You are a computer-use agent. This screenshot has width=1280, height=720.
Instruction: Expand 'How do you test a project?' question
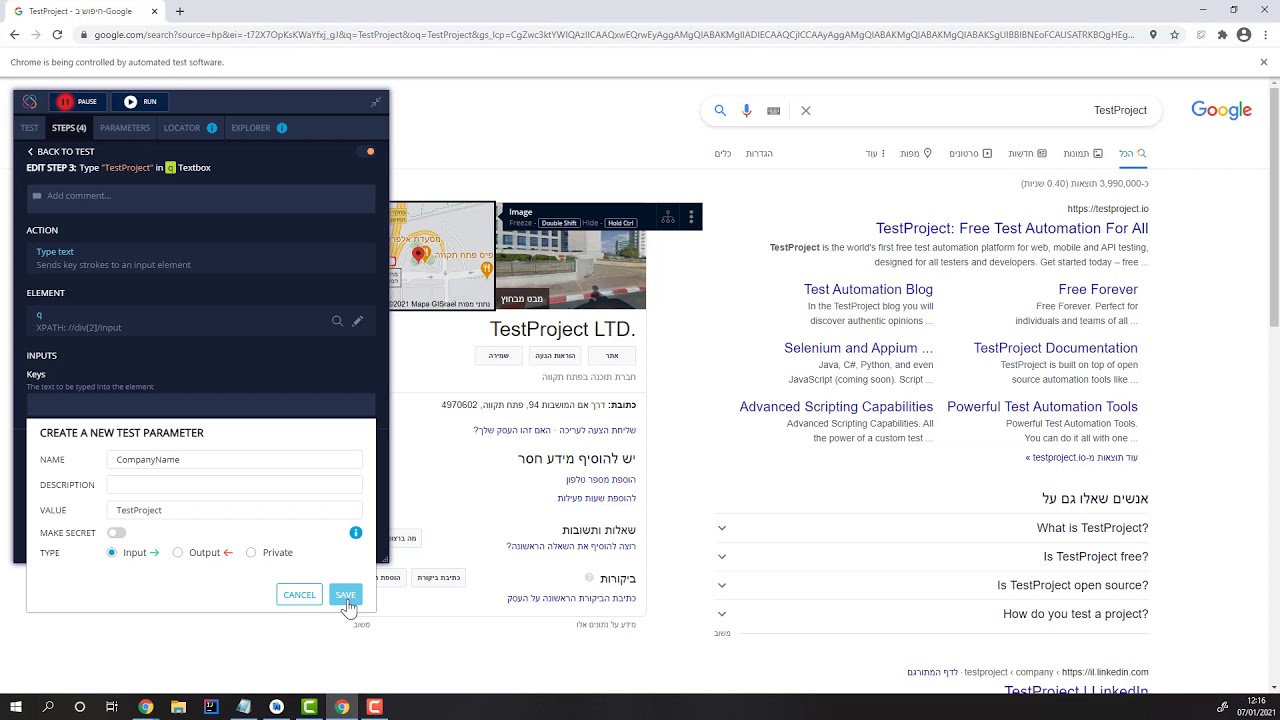(933, 614)
